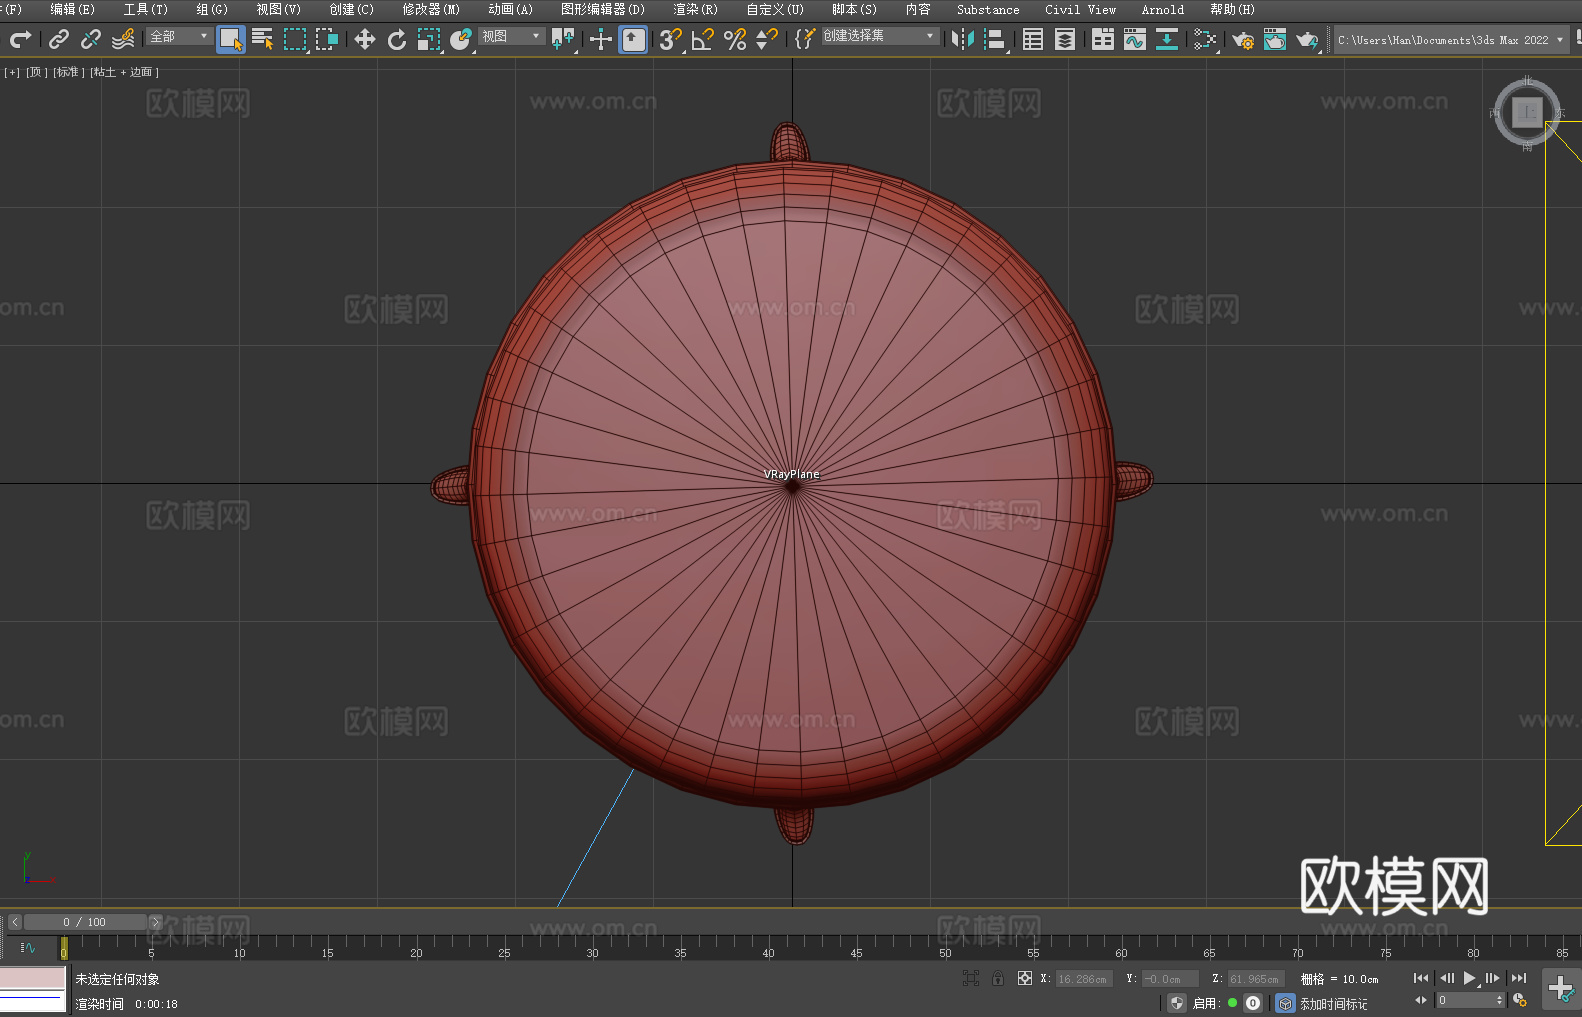
Task: Play the animation
Action: (x=1470, y=978)
